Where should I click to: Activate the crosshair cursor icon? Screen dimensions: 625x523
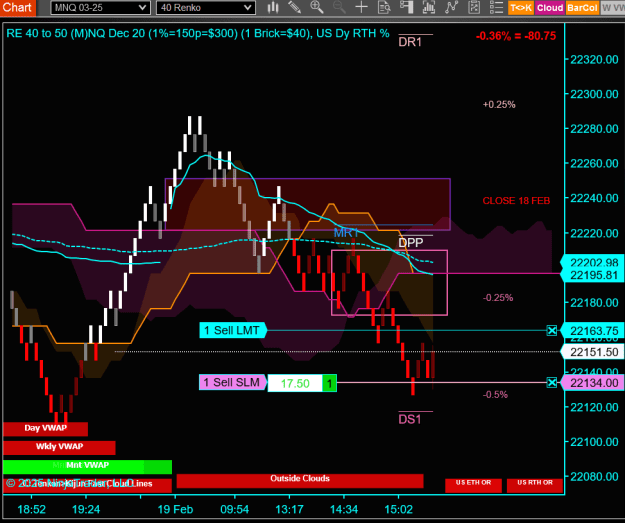pyautogui.click(x=362, y=7)
